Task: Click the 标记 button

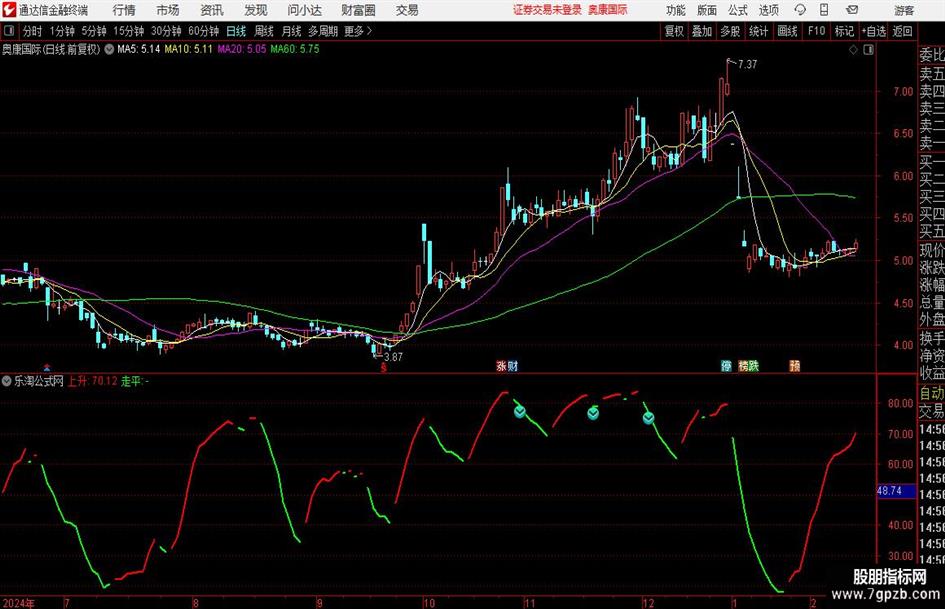Action: coord(844,31)
